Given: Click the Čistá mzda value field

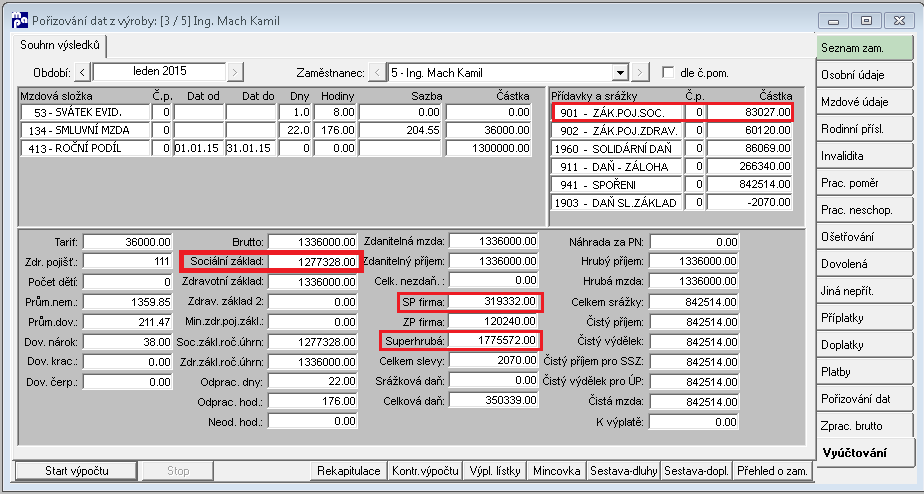Looking at the screenshot, I should tap(694, 402).
